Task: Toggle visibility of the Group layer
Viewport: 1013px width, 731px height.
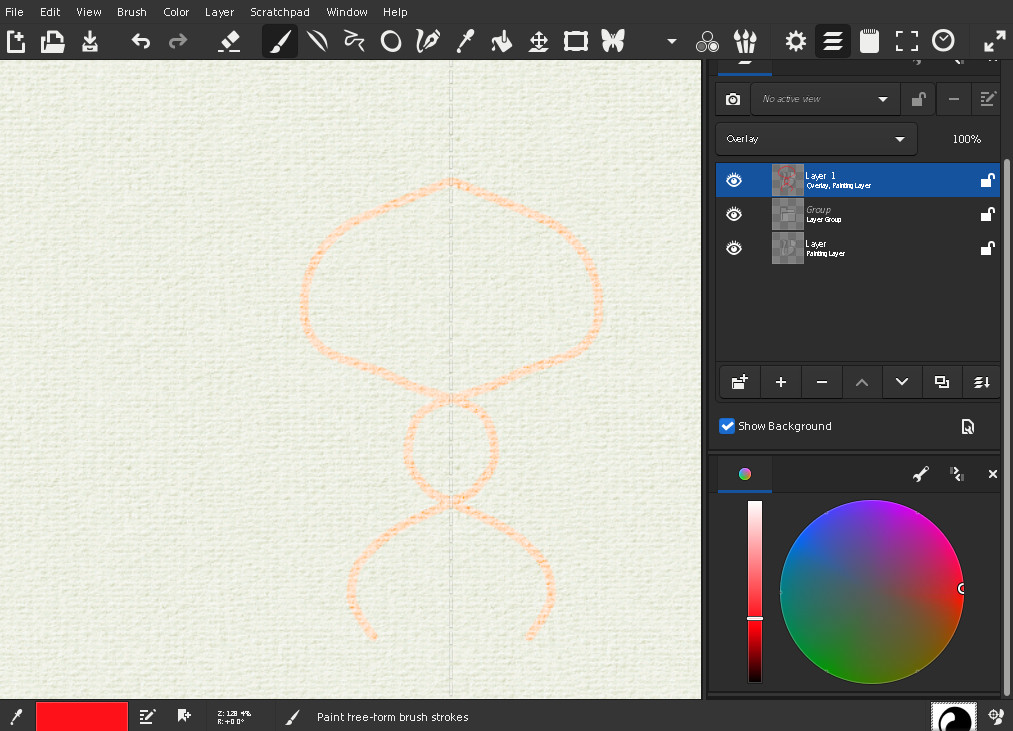Action: [734, 214]
